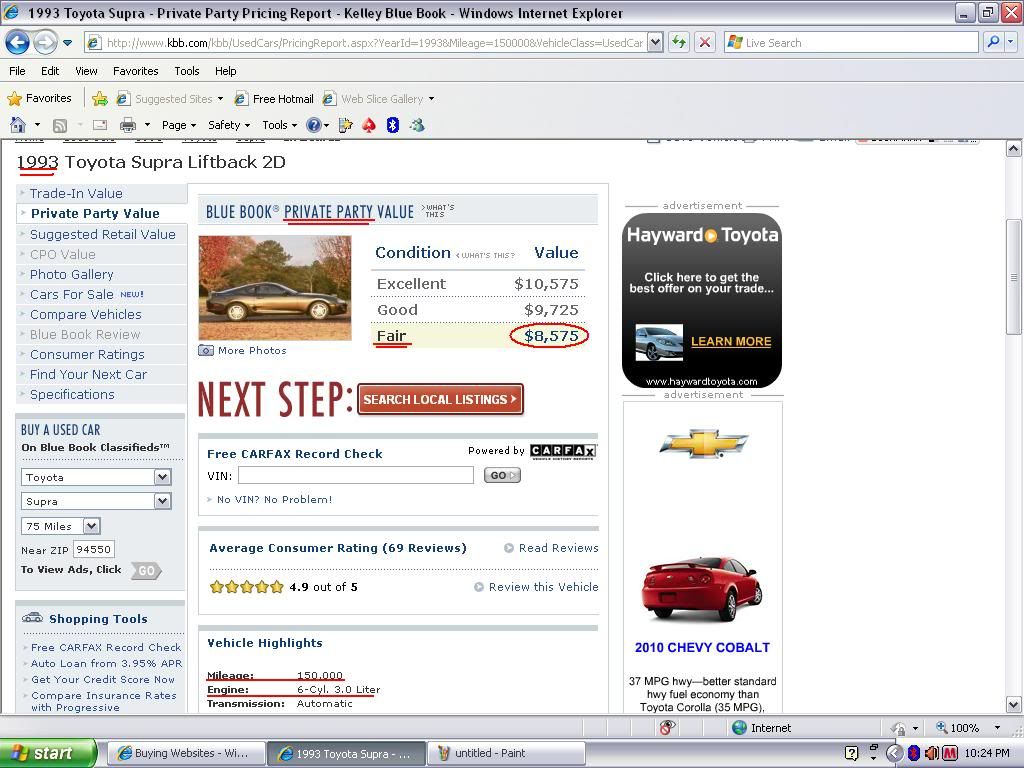Click the SEARCH LOCAL LISTINGS button
This screenshot has width=1024, height=768.
click(441, 399)
